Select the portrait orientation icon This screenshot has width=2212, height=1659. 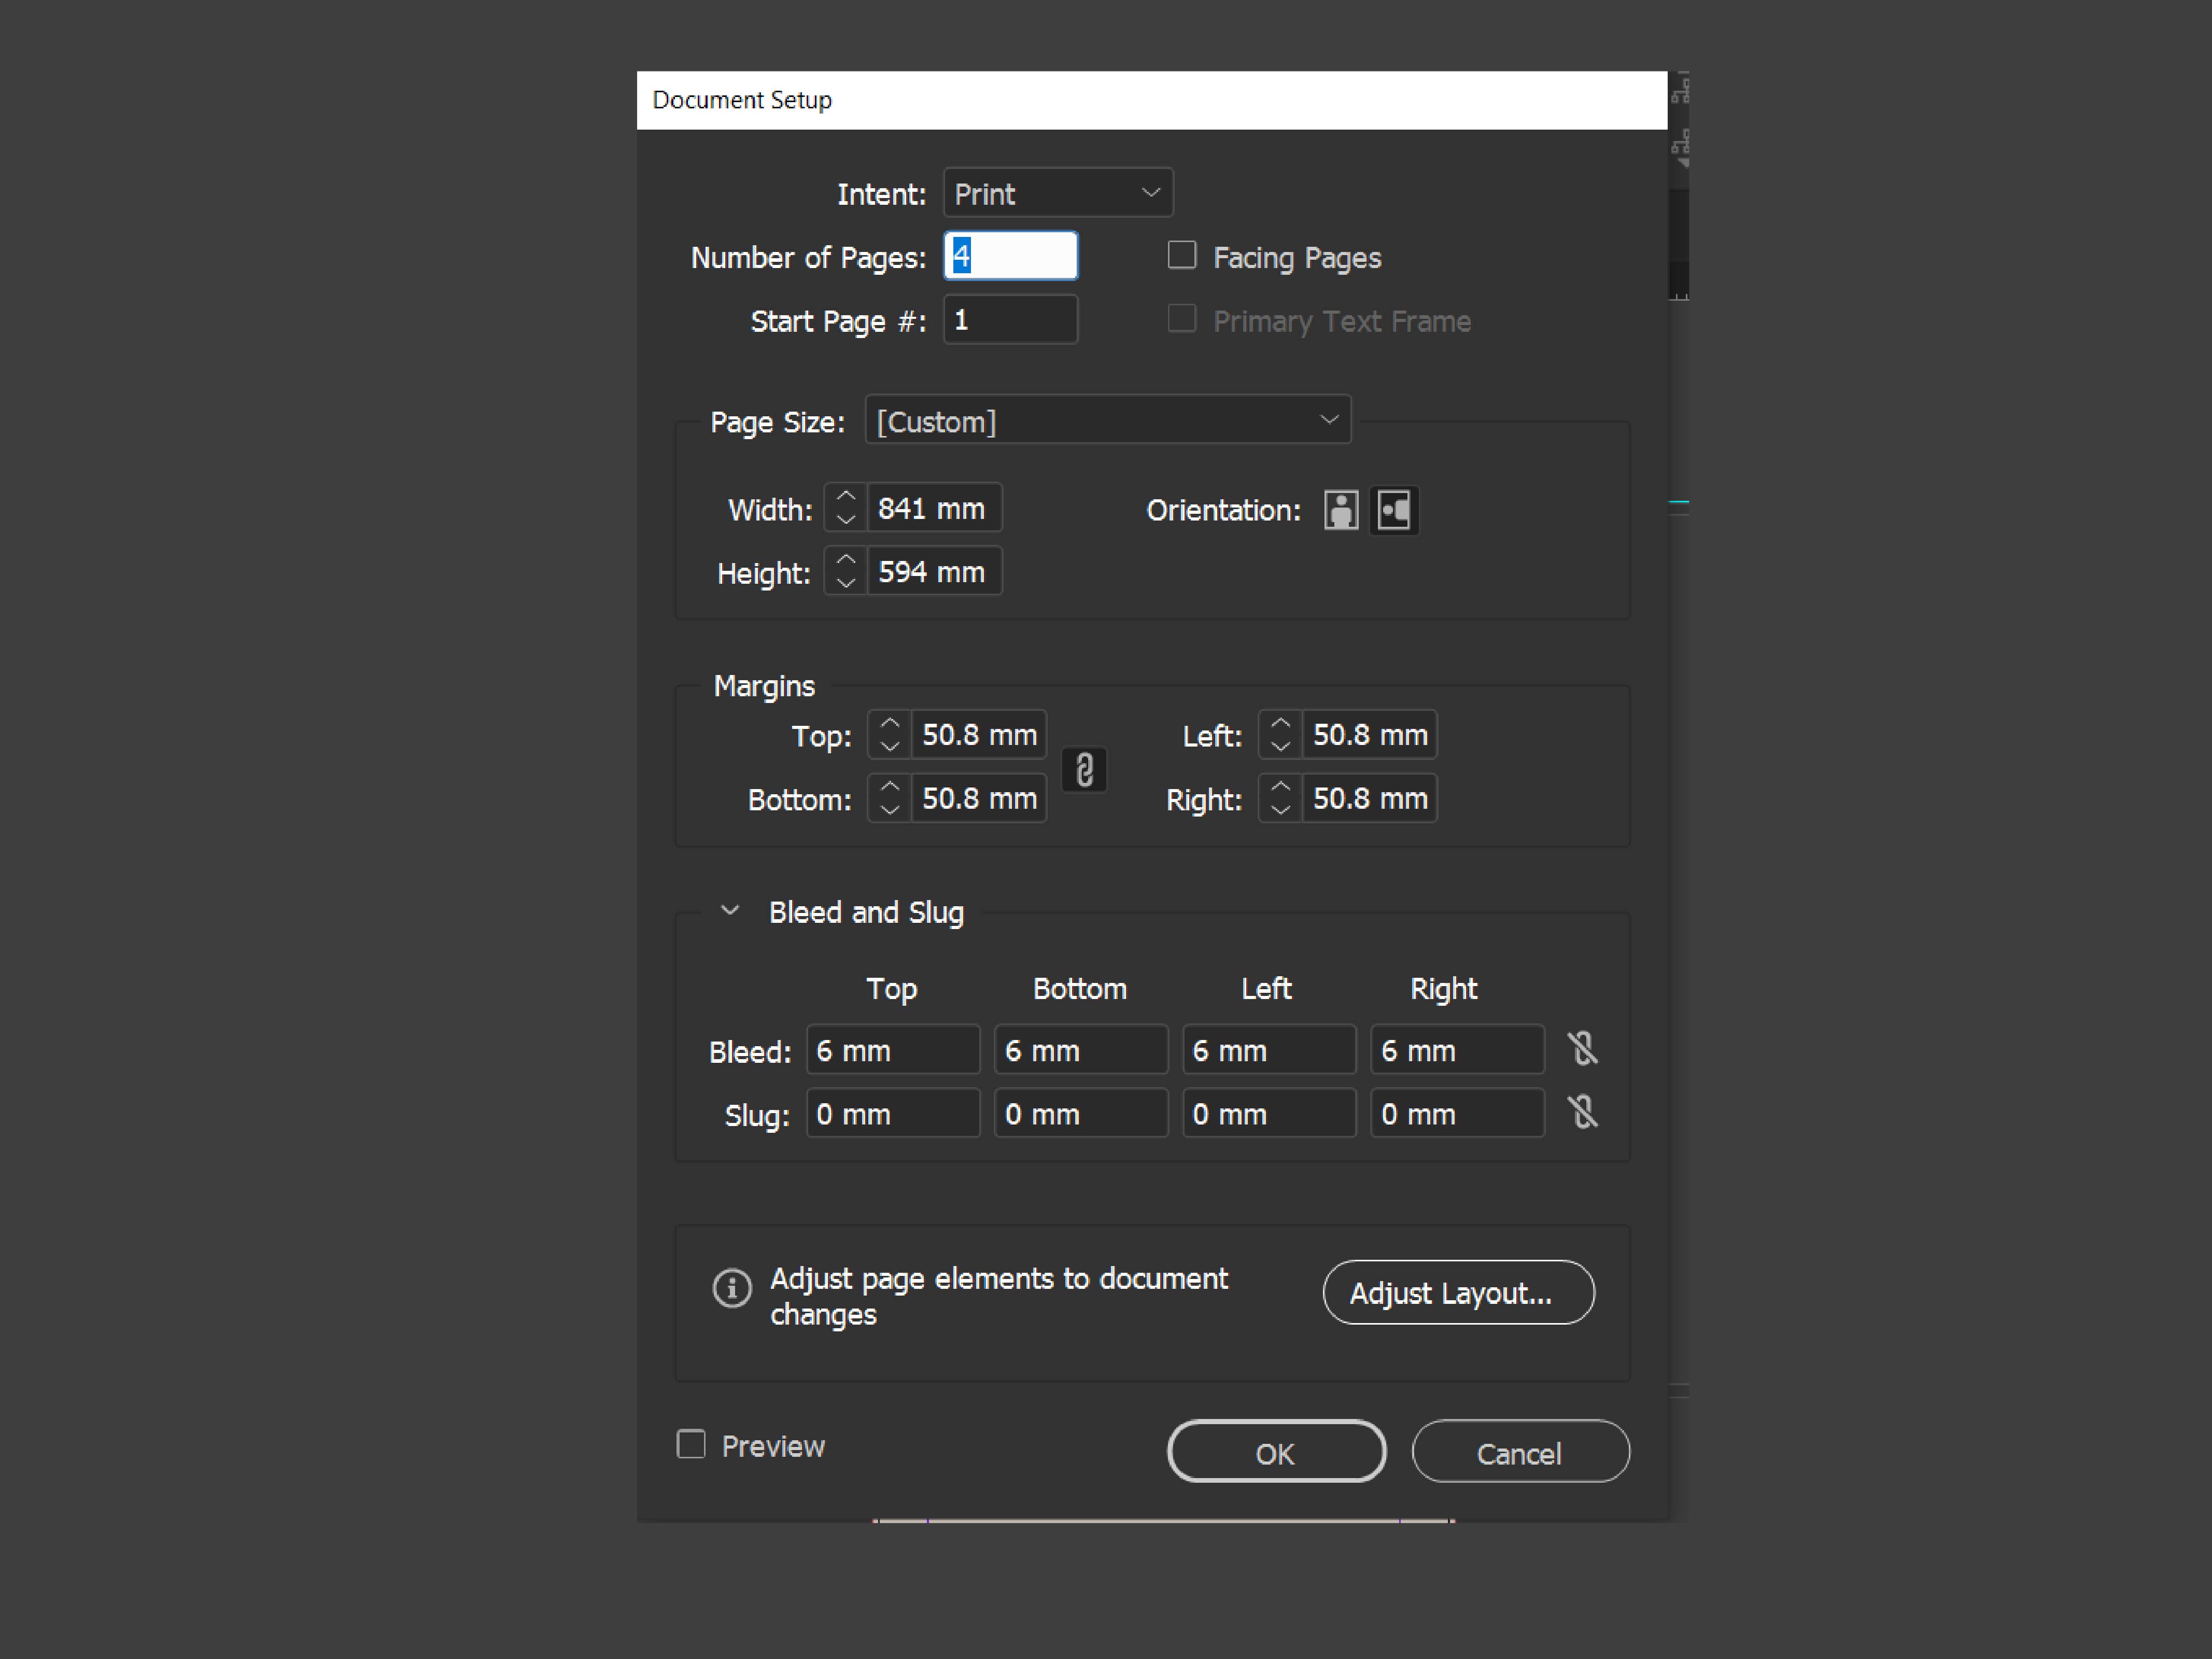tap(1340, 510)
